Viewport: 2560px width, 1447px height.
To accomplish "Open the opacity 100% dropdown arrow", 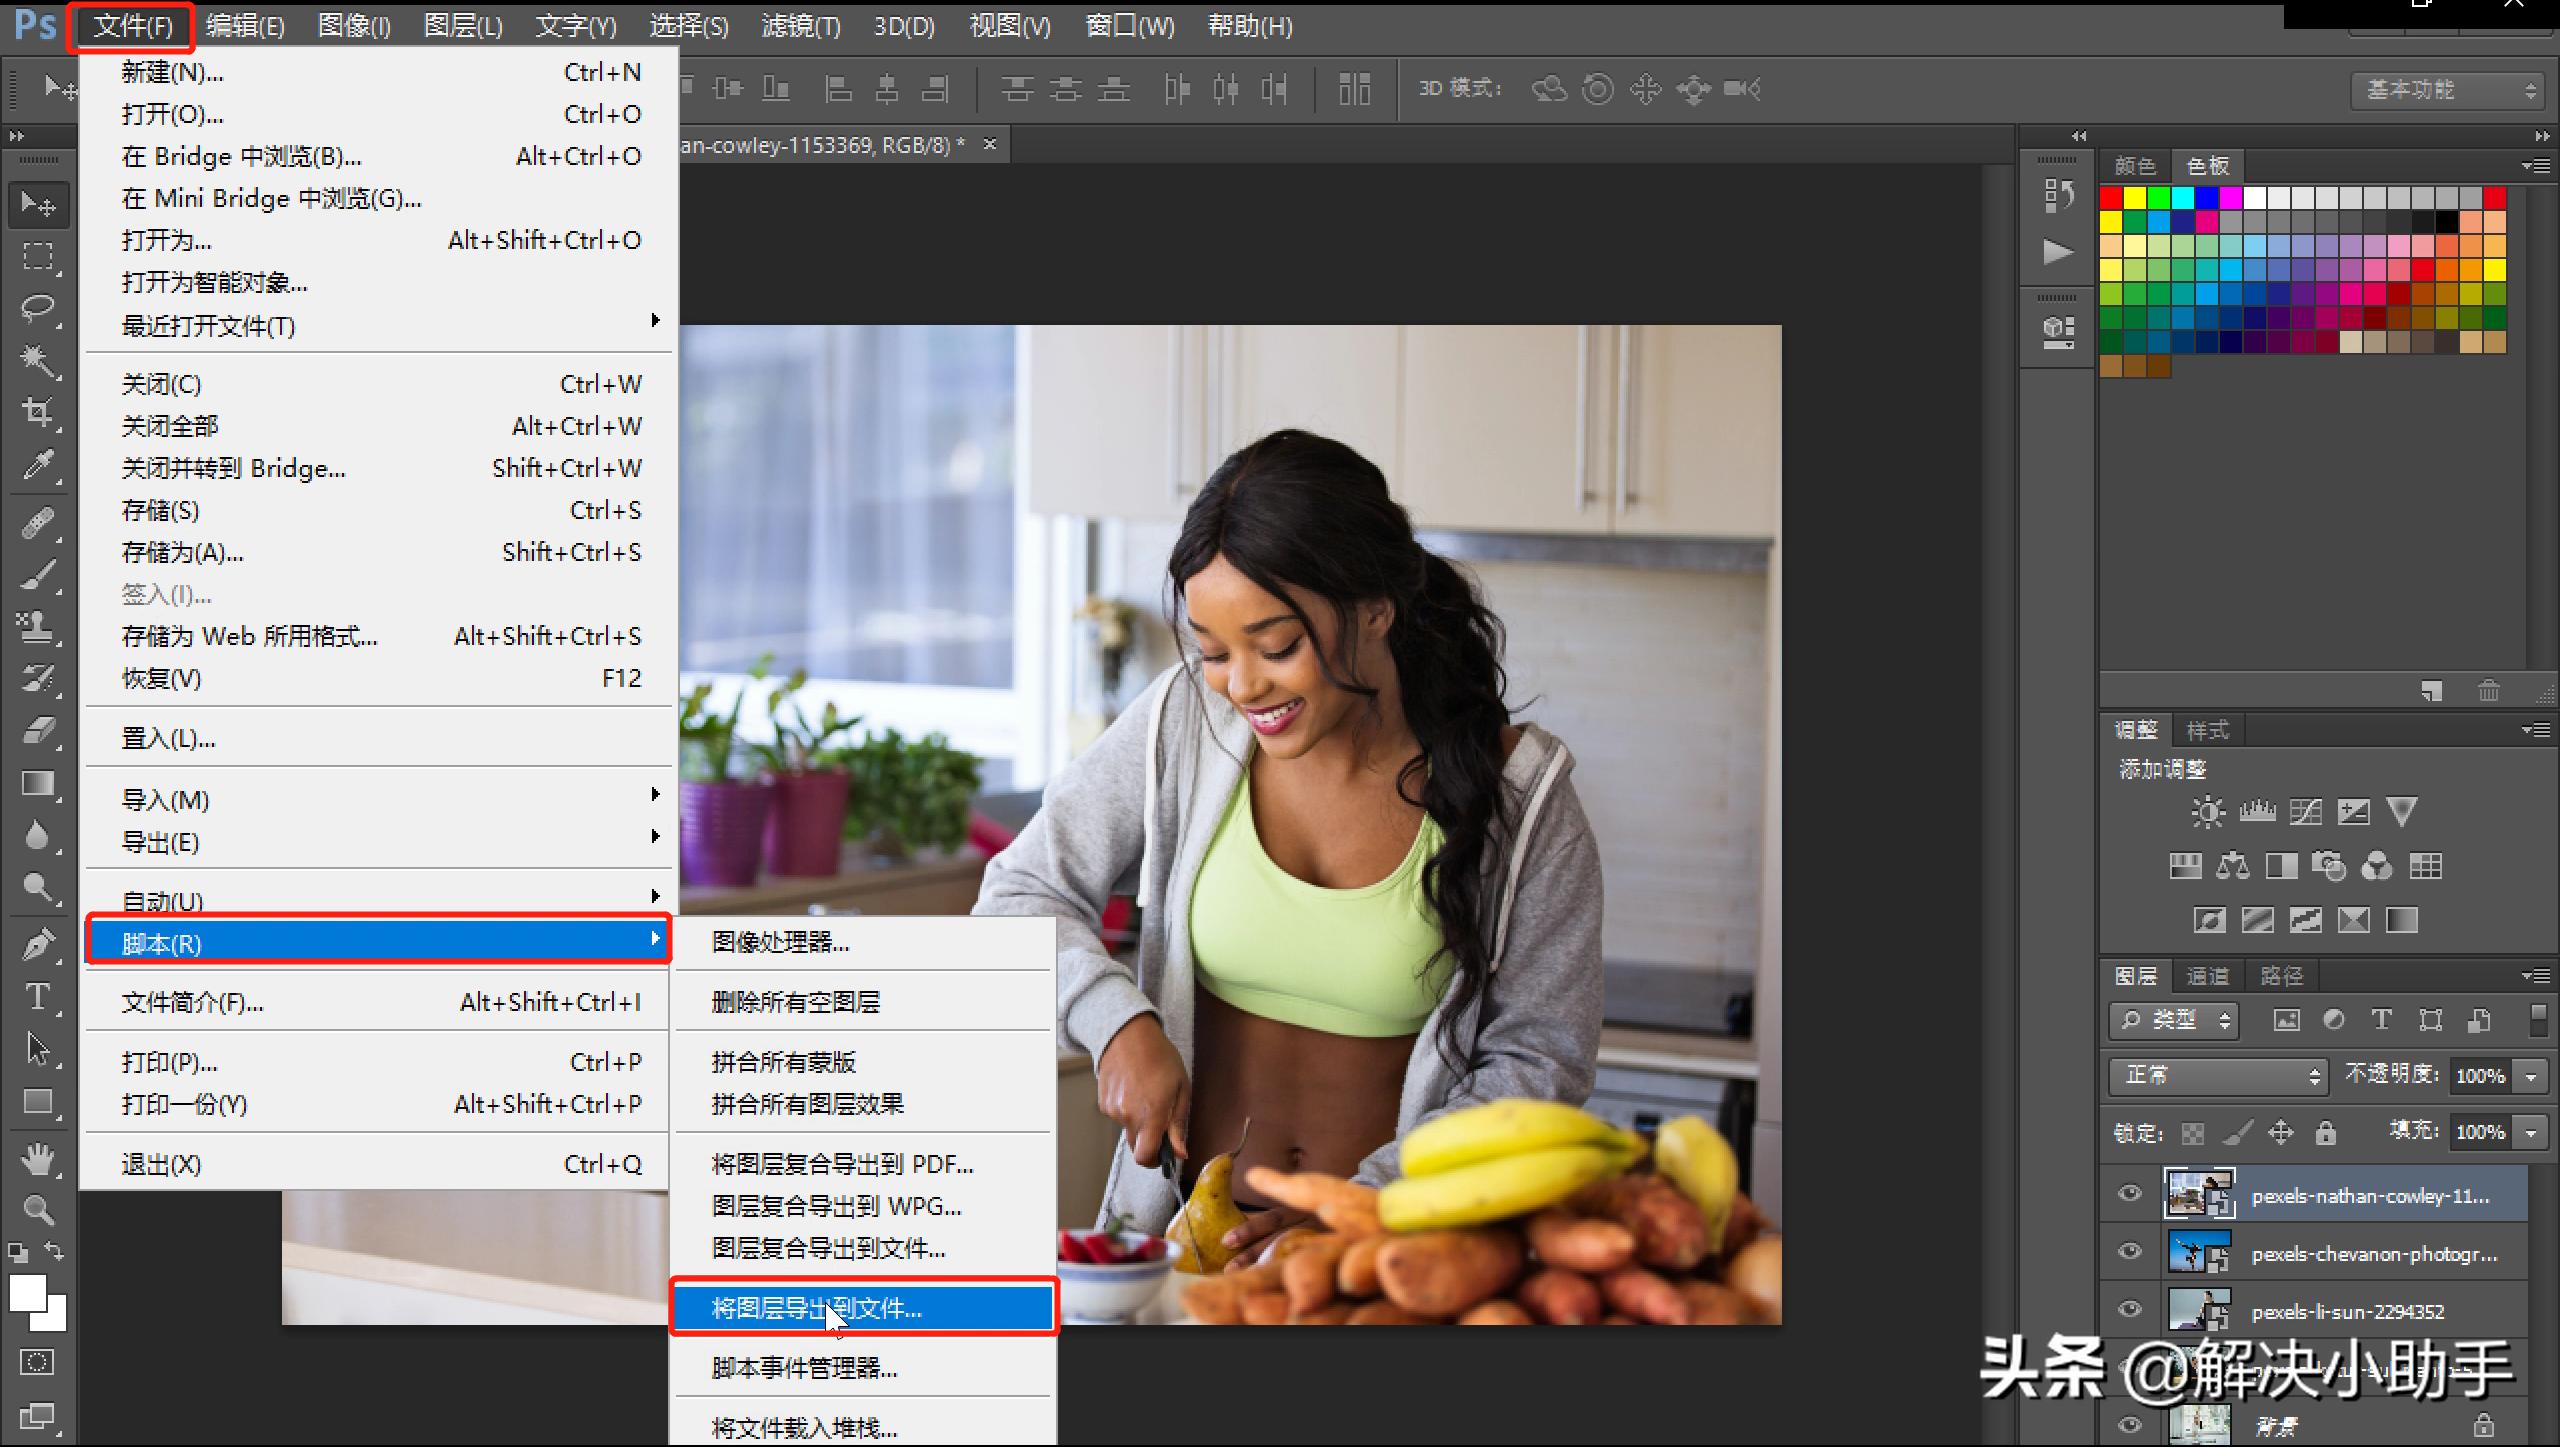I will 2531,1076.
